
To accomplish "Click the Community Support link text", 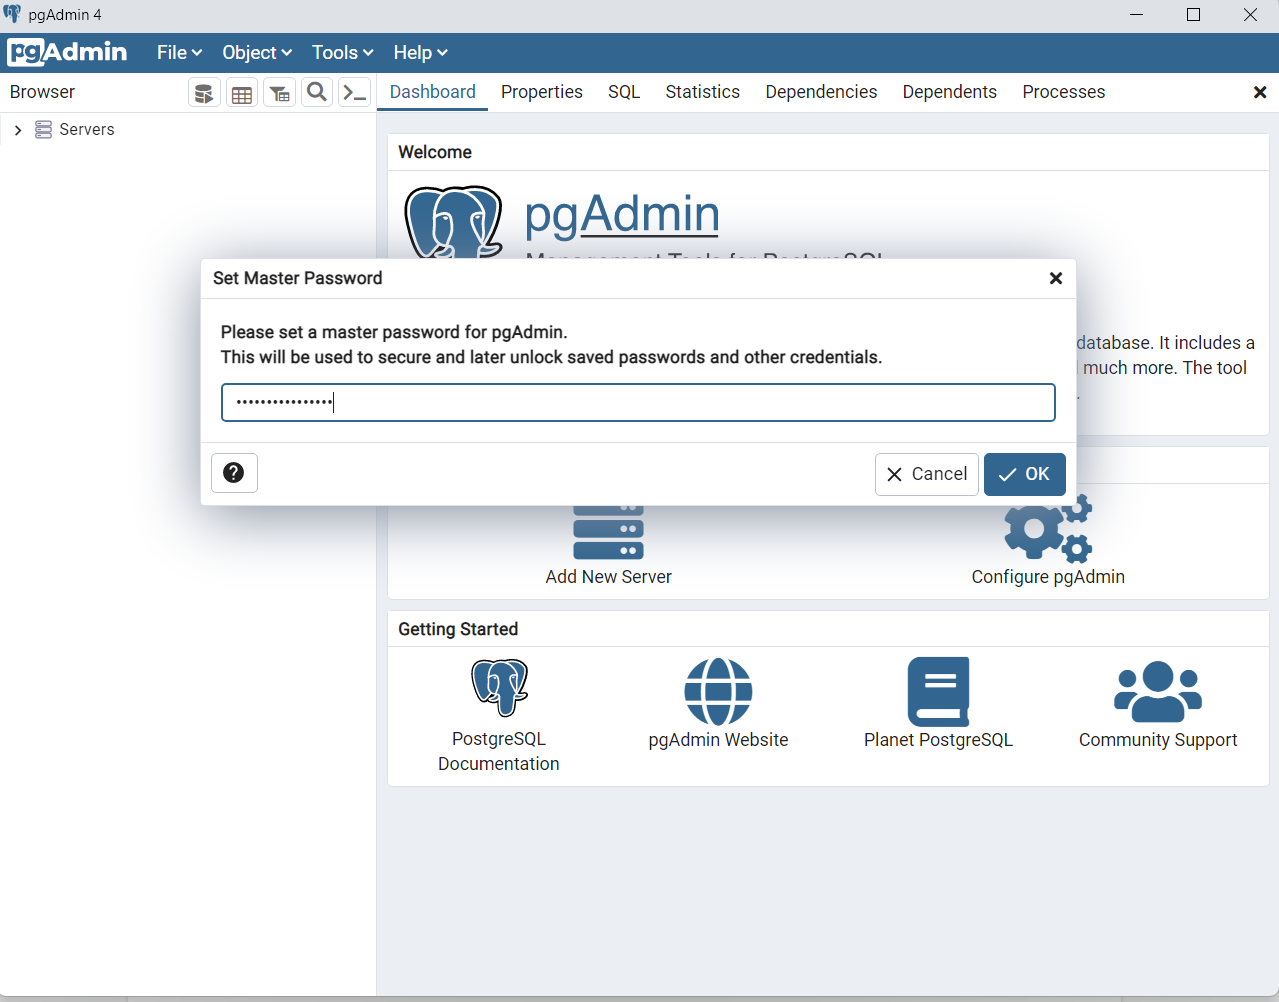I will click(1158, 740).
